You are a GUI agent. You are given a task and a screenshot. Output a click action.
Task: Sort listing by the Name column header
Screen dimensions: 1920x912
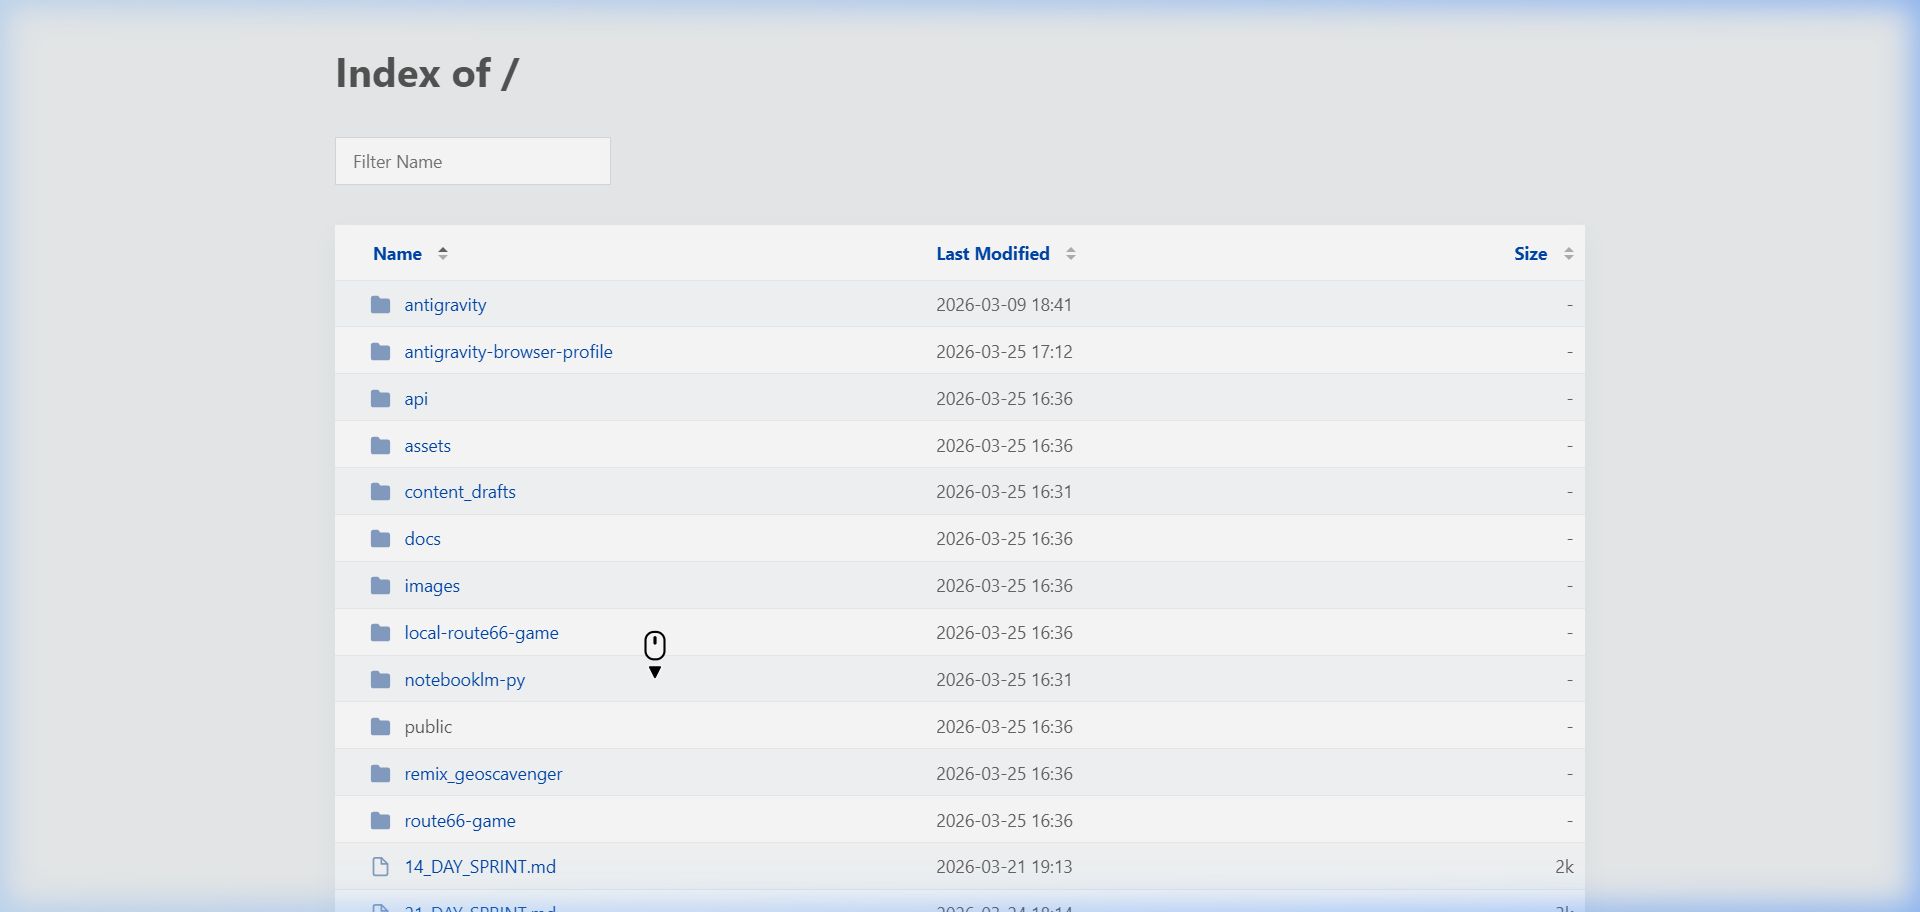pos(397,254)
